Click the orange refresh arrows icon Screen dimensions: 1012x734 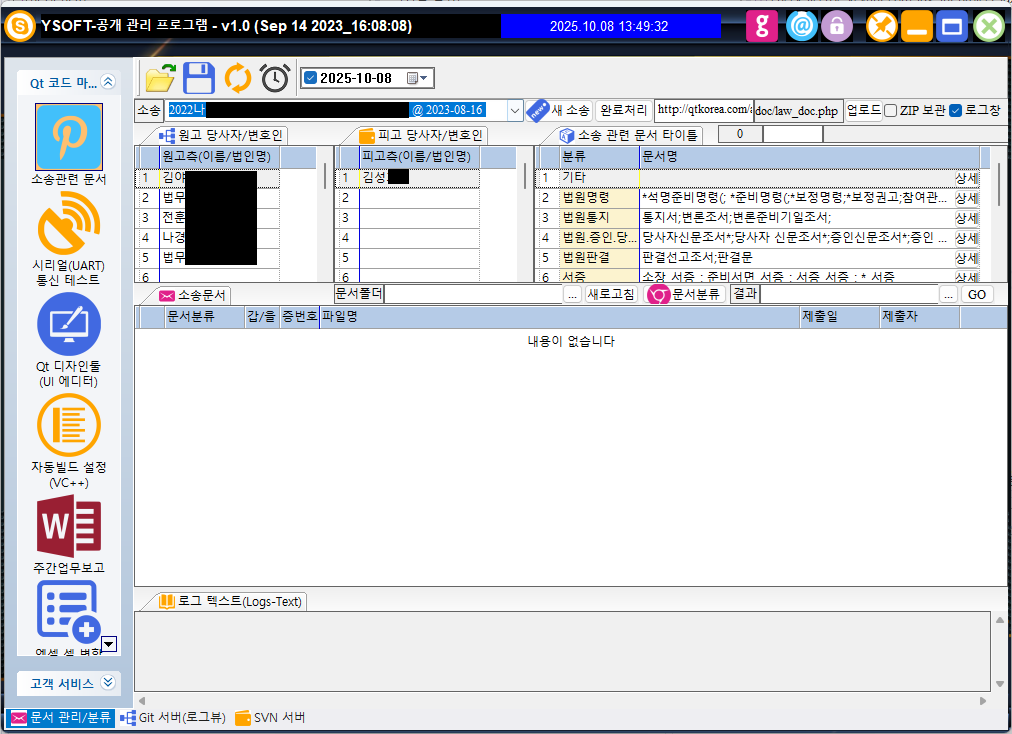[238, 78]
